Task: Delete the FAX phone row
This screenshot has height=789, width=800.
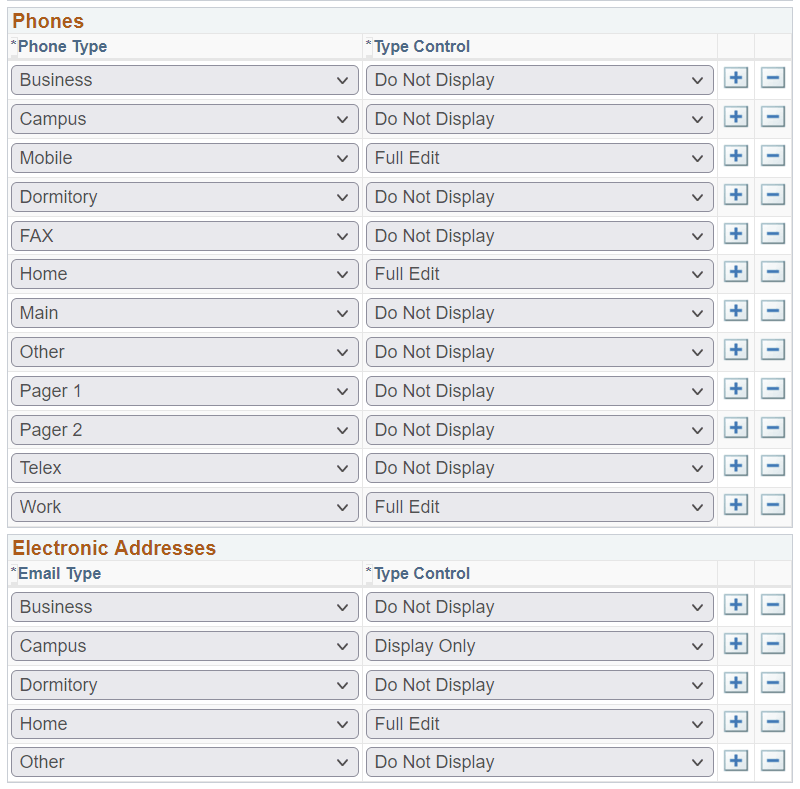Action: tap(772, 234)
